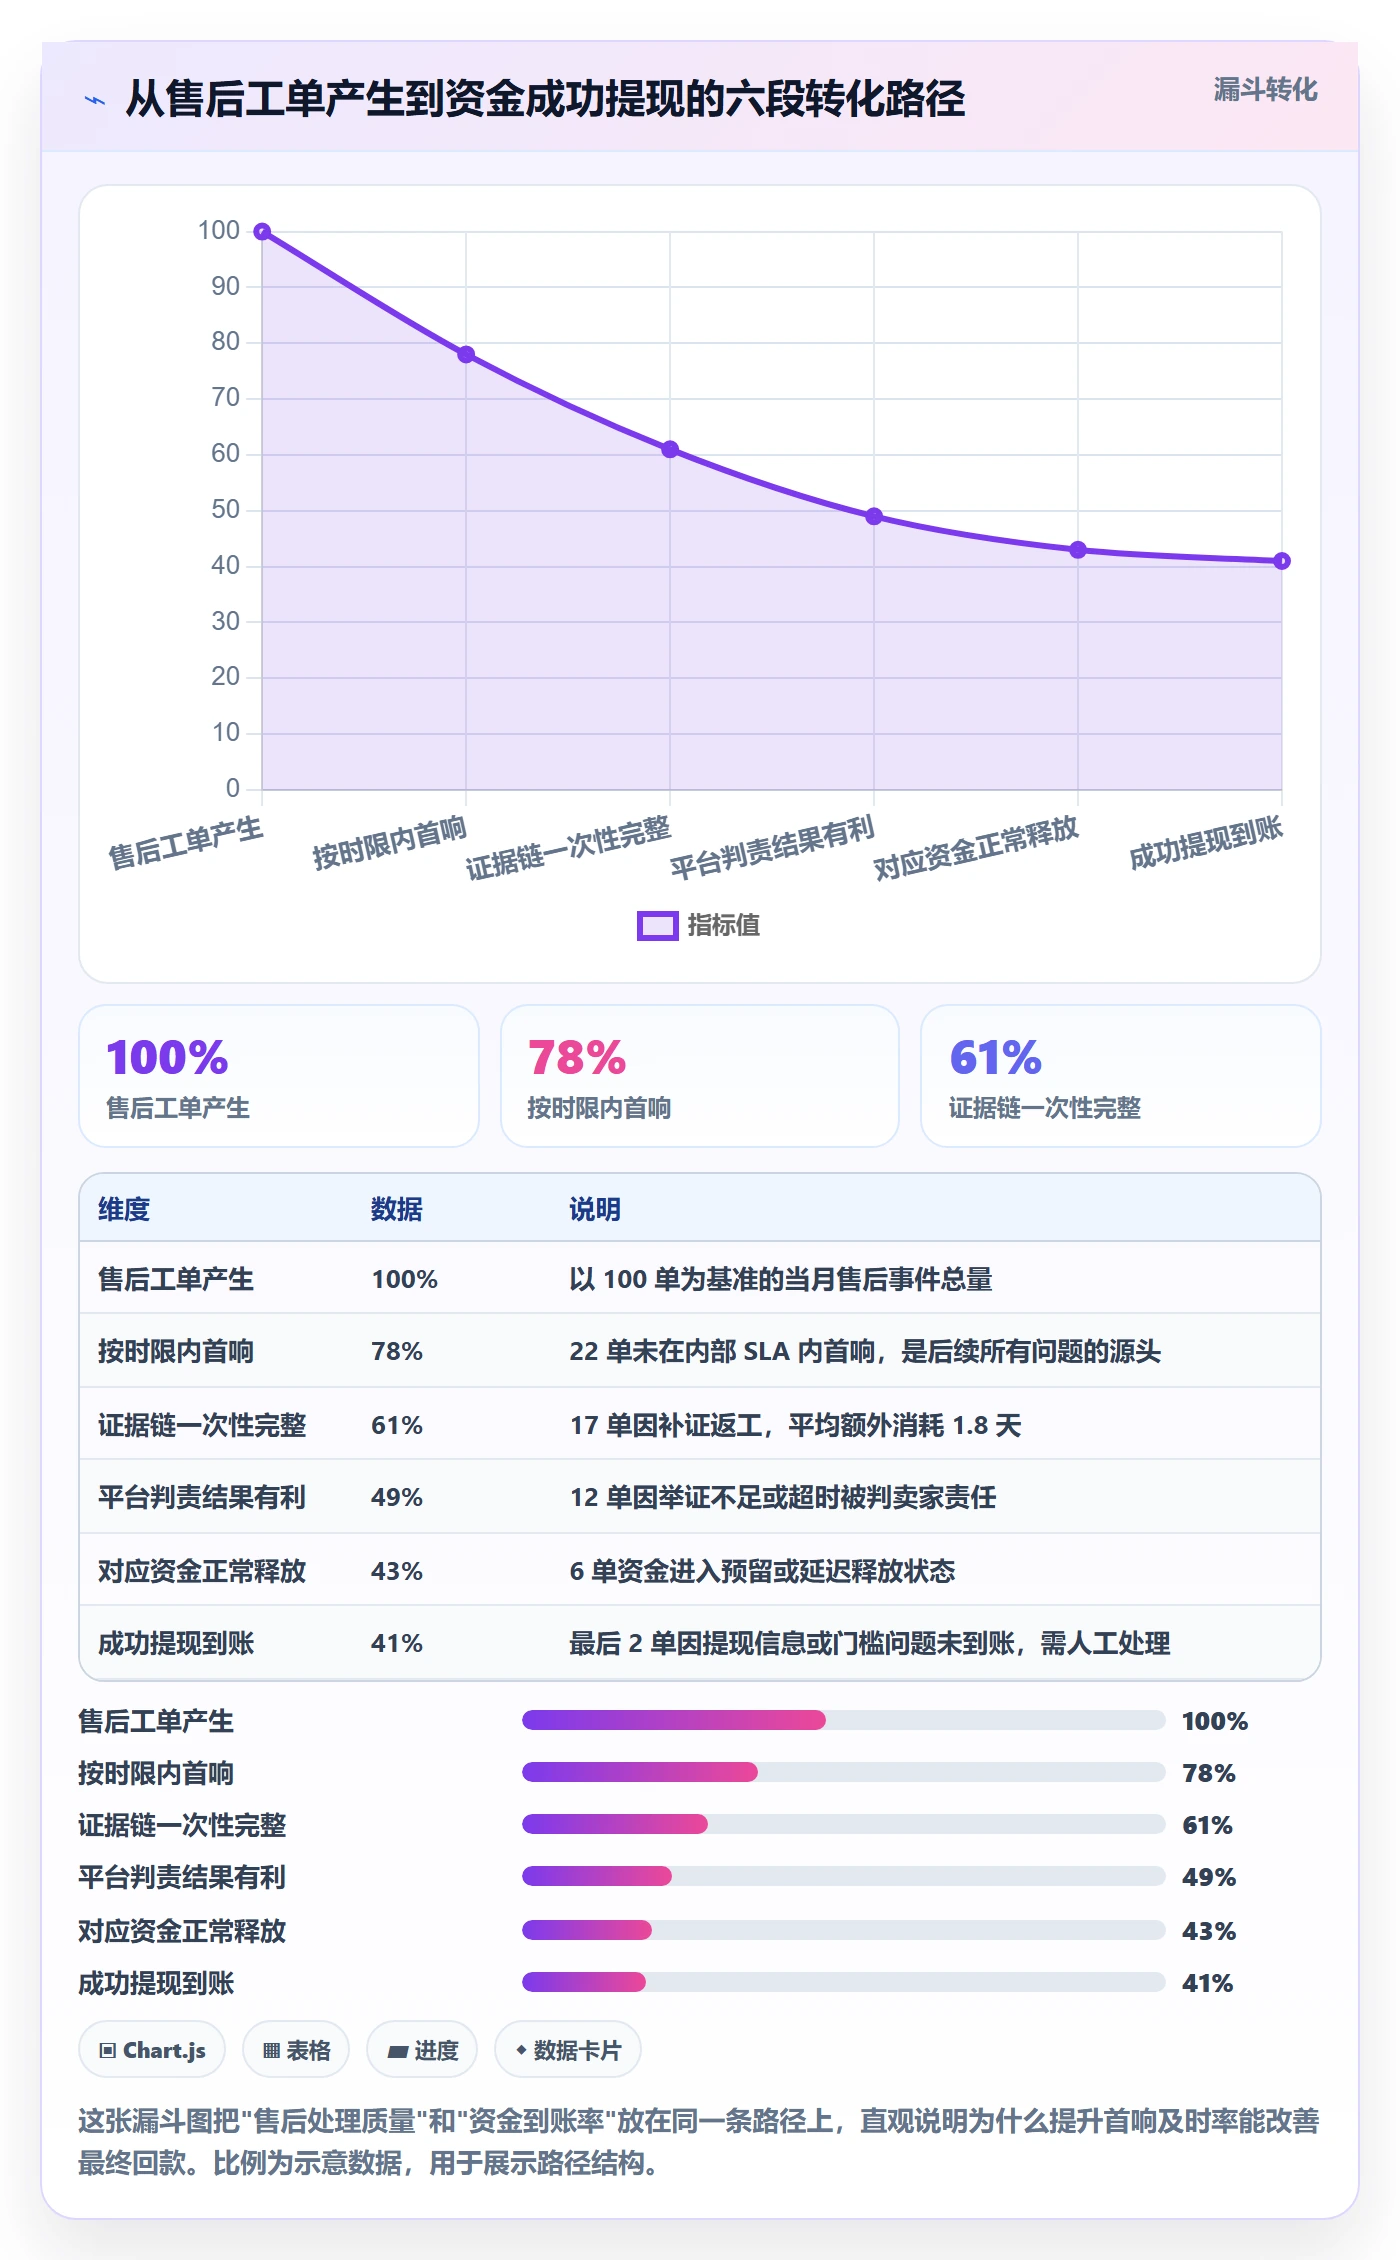Click the 按时限内首响 progress bar

843,1772
